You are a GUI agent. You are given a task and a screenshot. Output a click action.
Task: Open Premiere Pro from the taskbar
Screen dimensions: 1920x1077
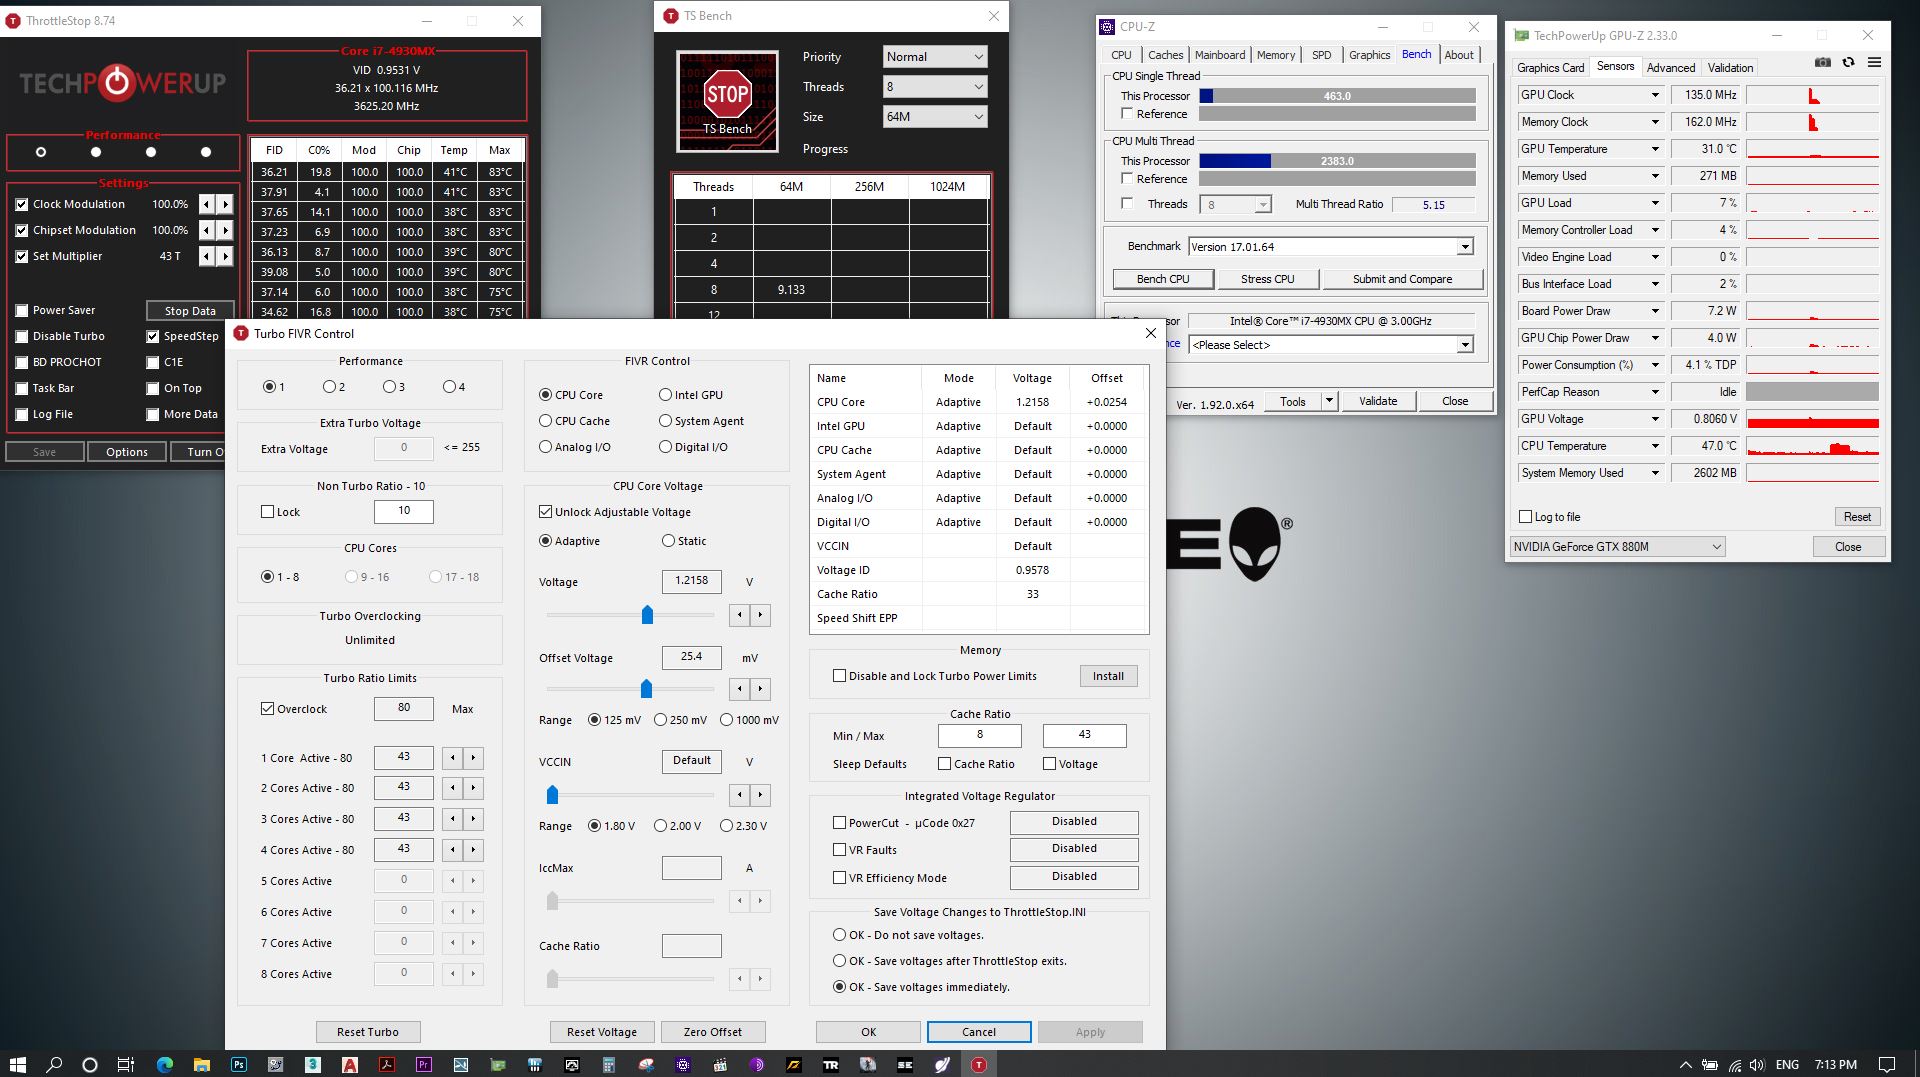coord(423,1064)
